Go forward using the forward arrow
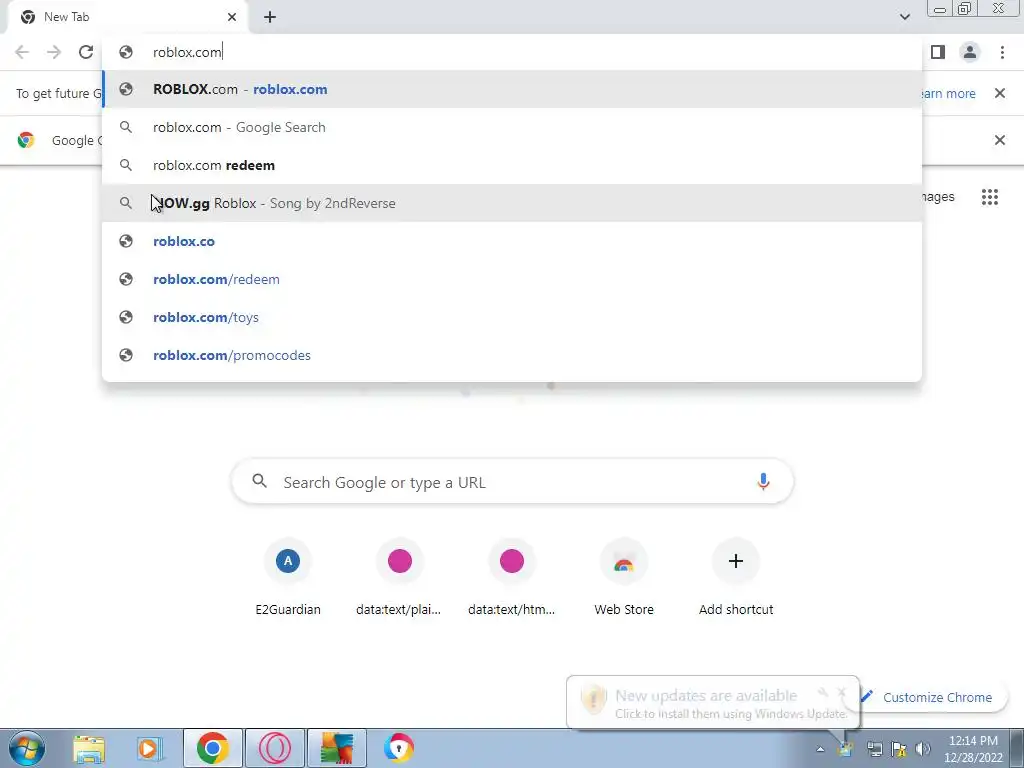 pos(54,52)
